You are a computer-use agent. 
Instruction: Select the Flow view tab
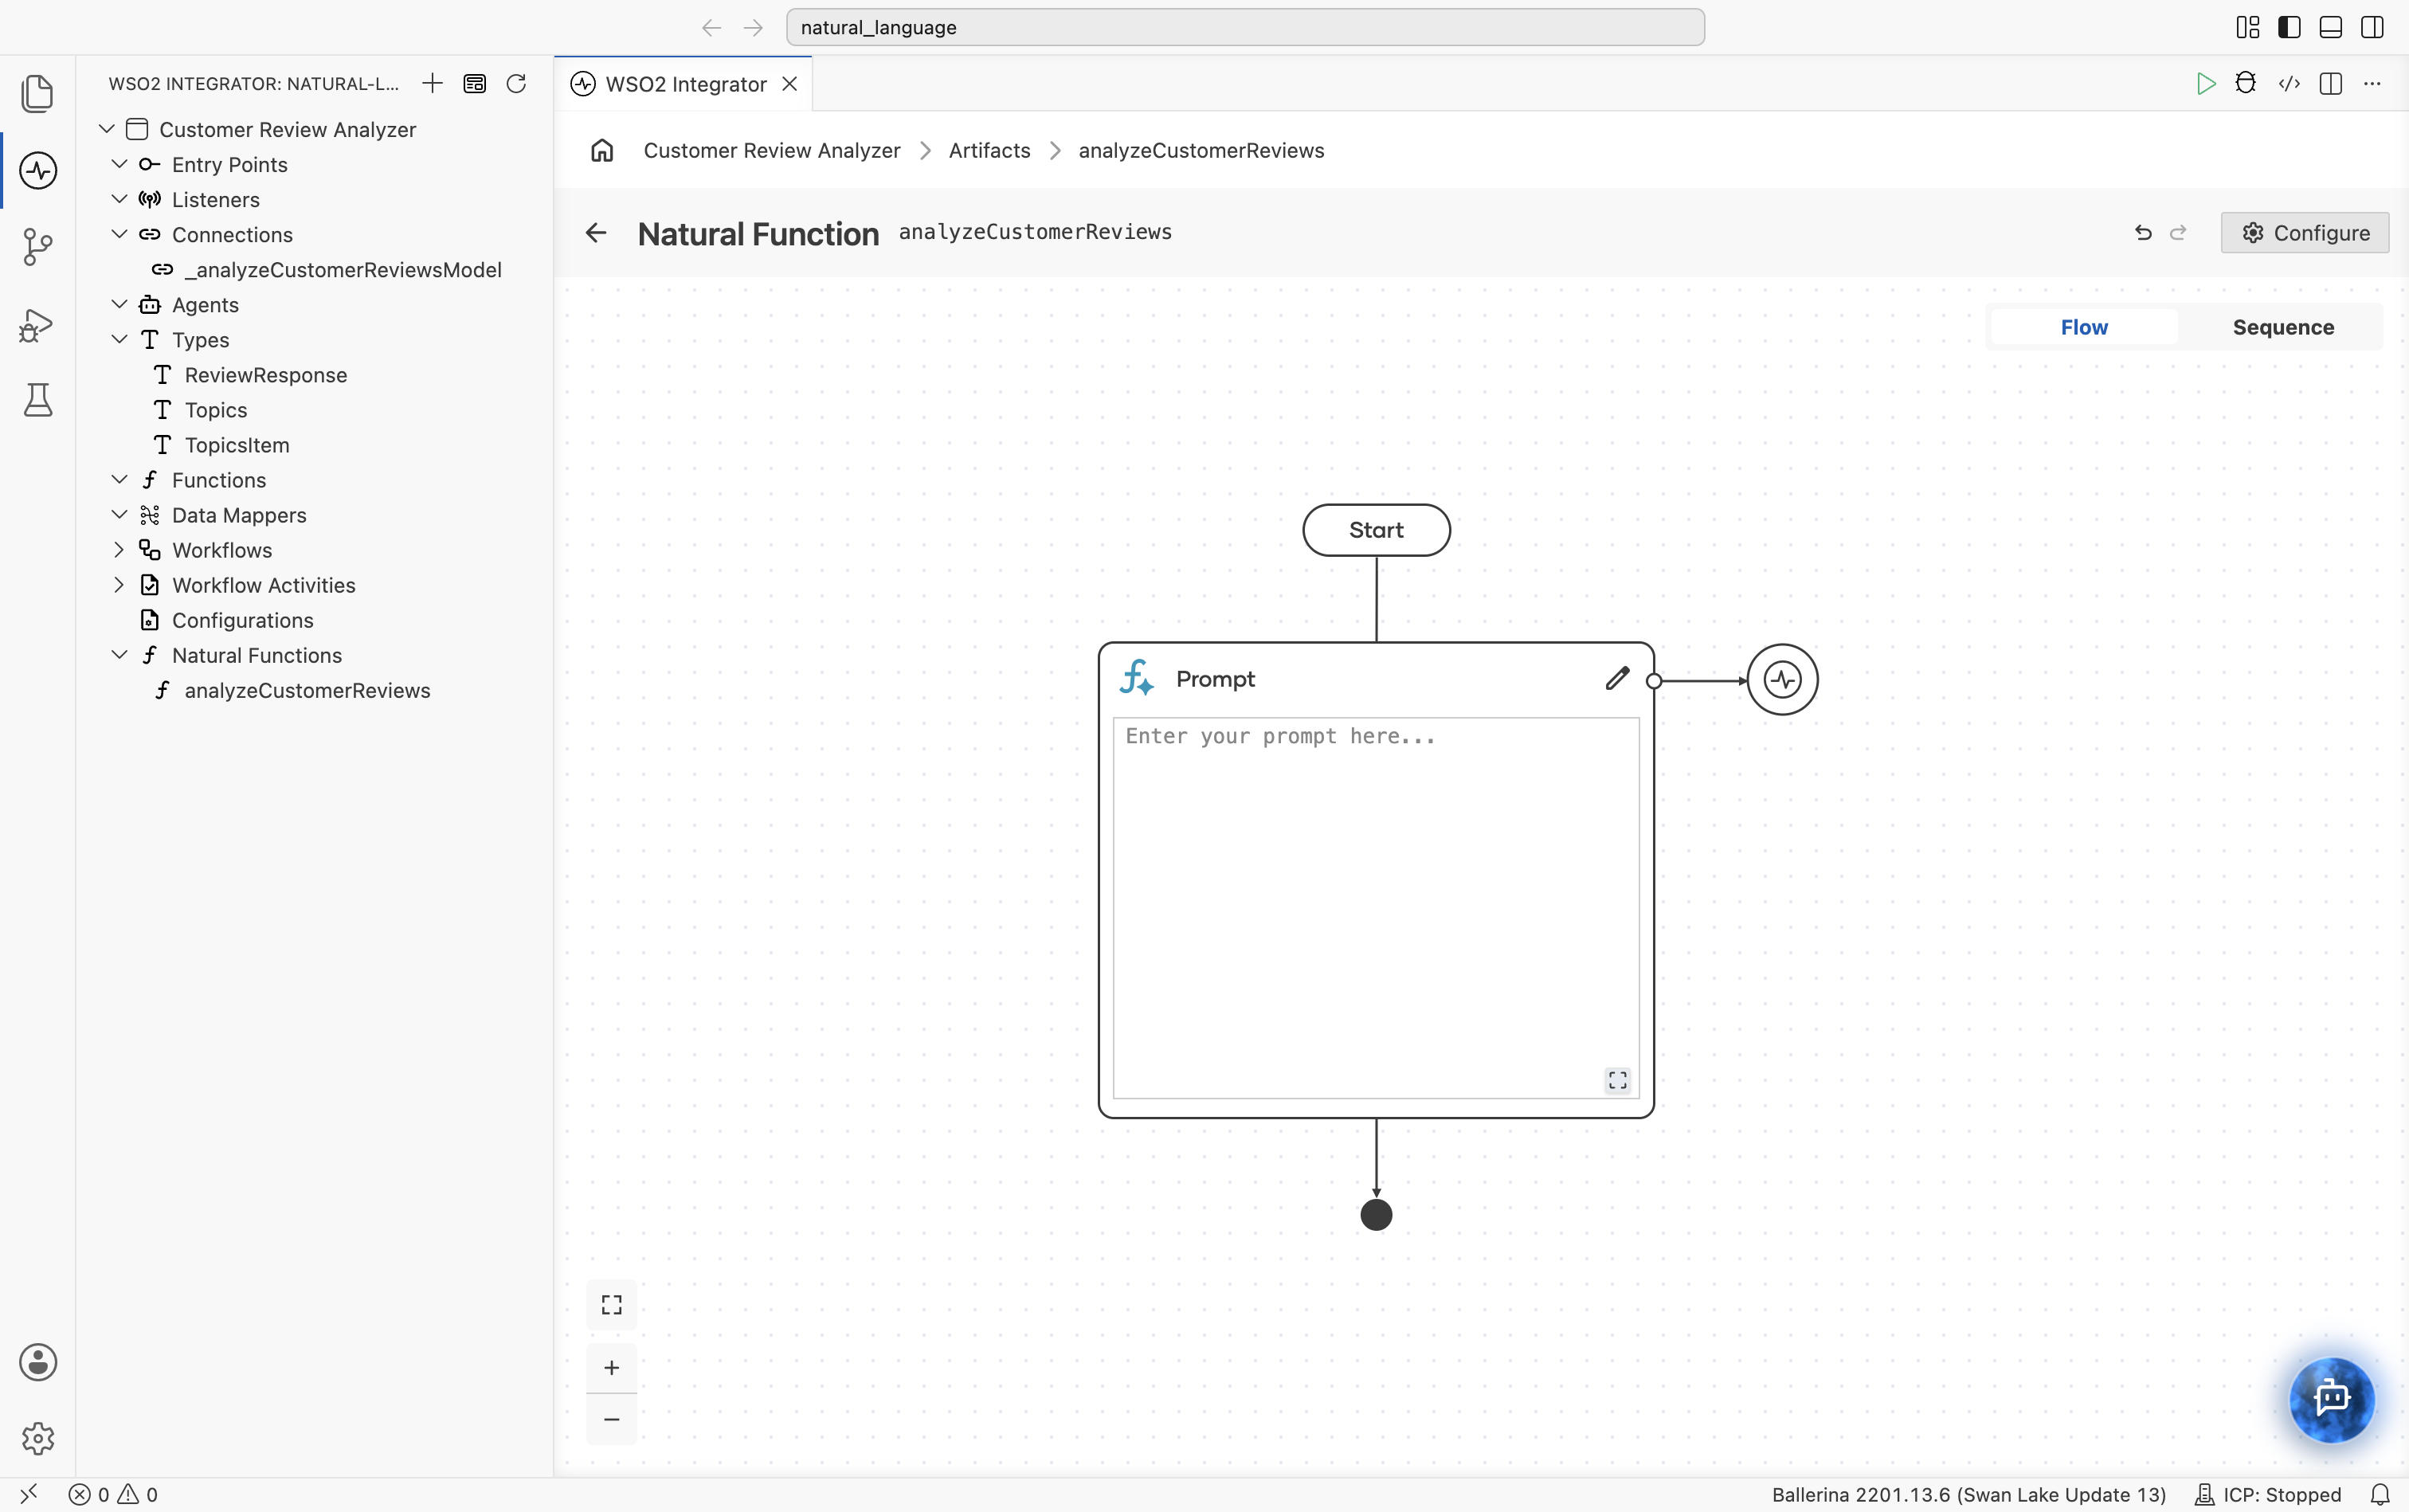coord(2084,327)
